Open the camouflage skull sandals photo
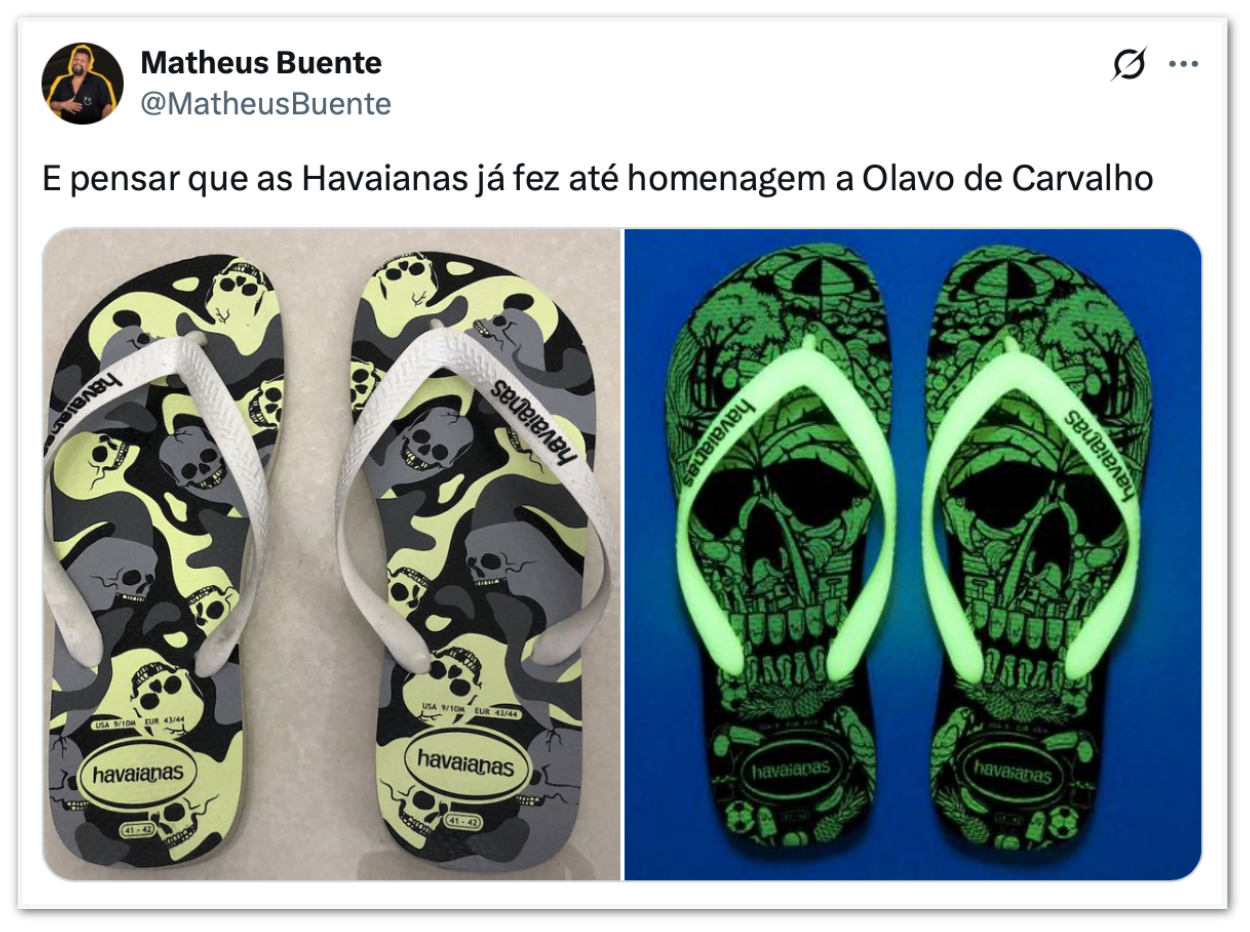The image size is (1250, 932). tap(332, 555)
